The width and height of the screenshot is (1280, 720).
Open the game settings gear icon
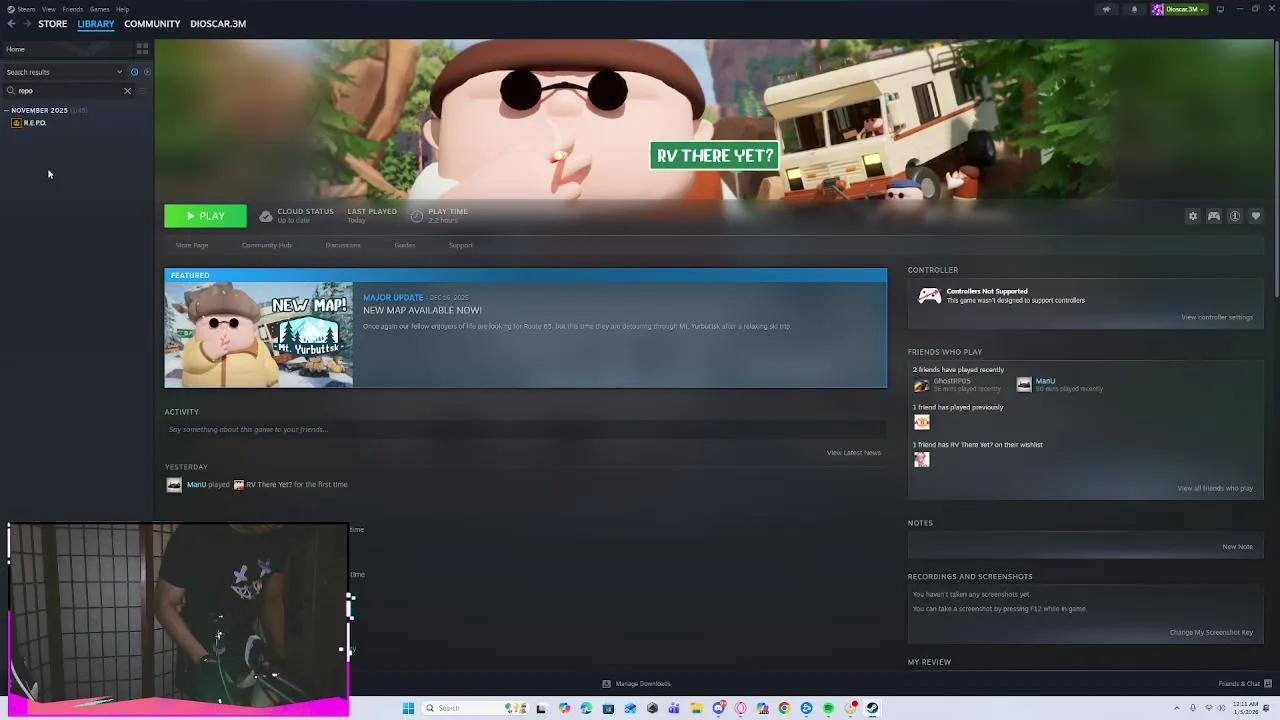tap(1192, 216)
